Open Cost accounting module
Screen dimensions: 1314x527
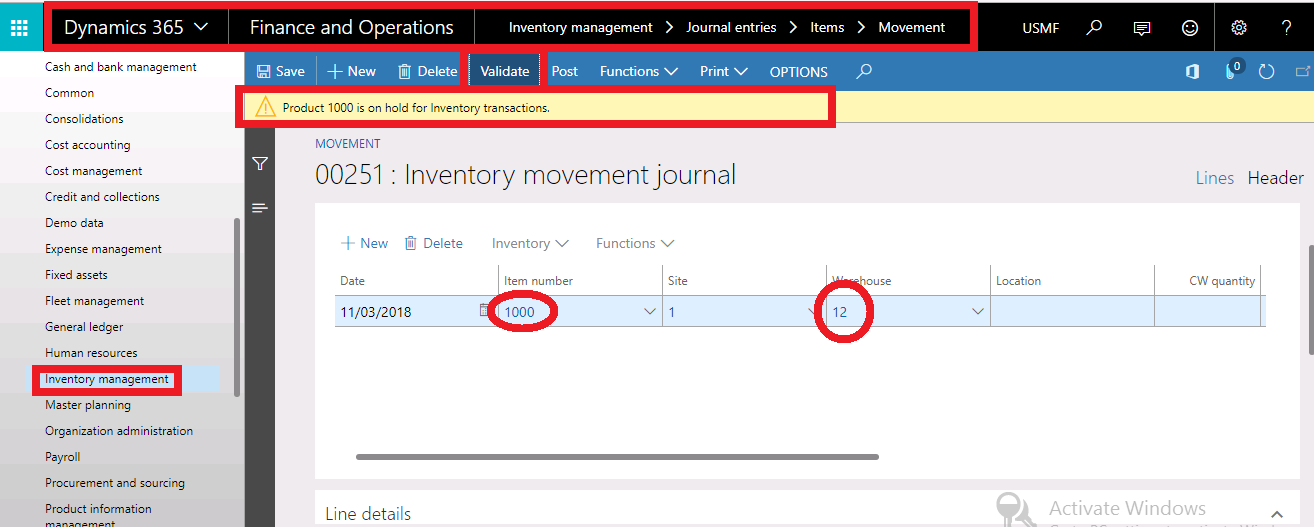(87, 145)
